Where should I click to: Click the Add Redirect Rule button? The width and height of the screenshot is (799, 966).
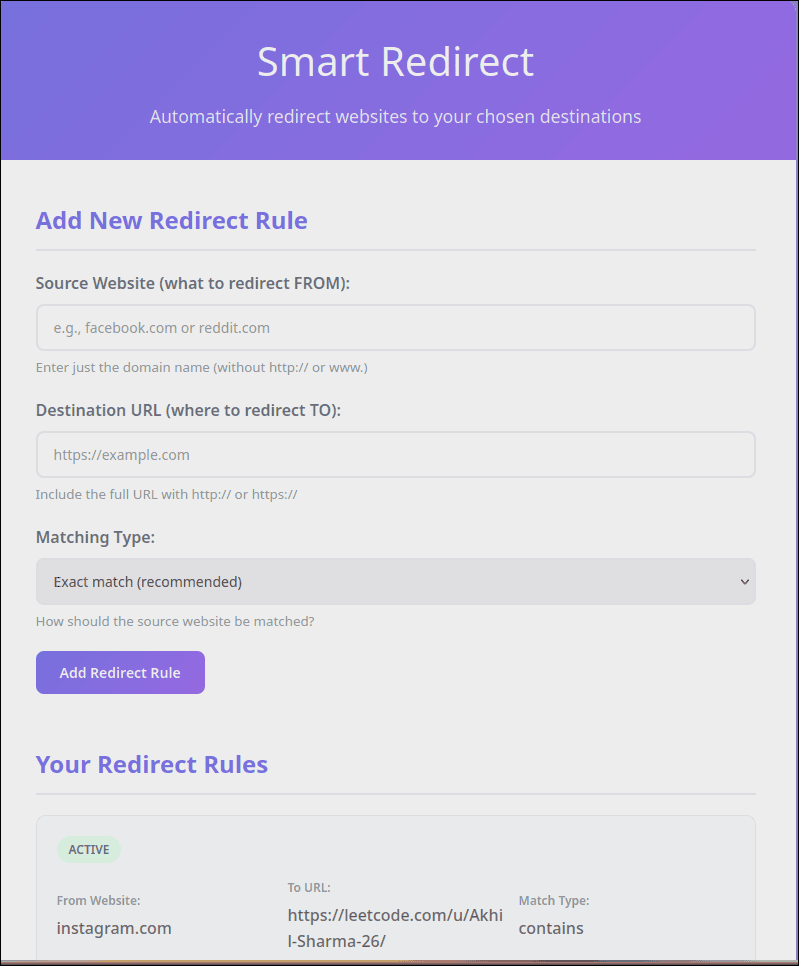coord(120,672)
